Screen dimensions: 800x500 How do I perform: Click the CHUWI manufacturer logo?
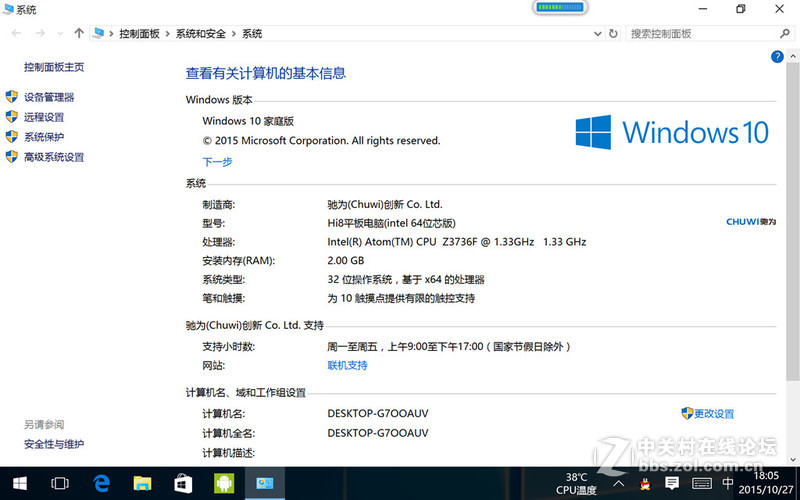(x=751, y=222)
